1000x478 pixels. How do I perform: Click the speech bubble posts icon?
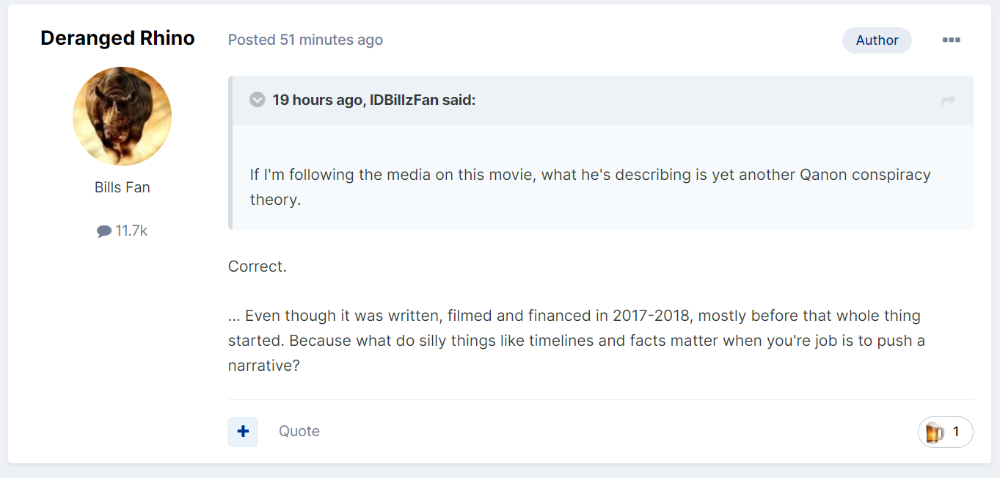click(104, 231)
